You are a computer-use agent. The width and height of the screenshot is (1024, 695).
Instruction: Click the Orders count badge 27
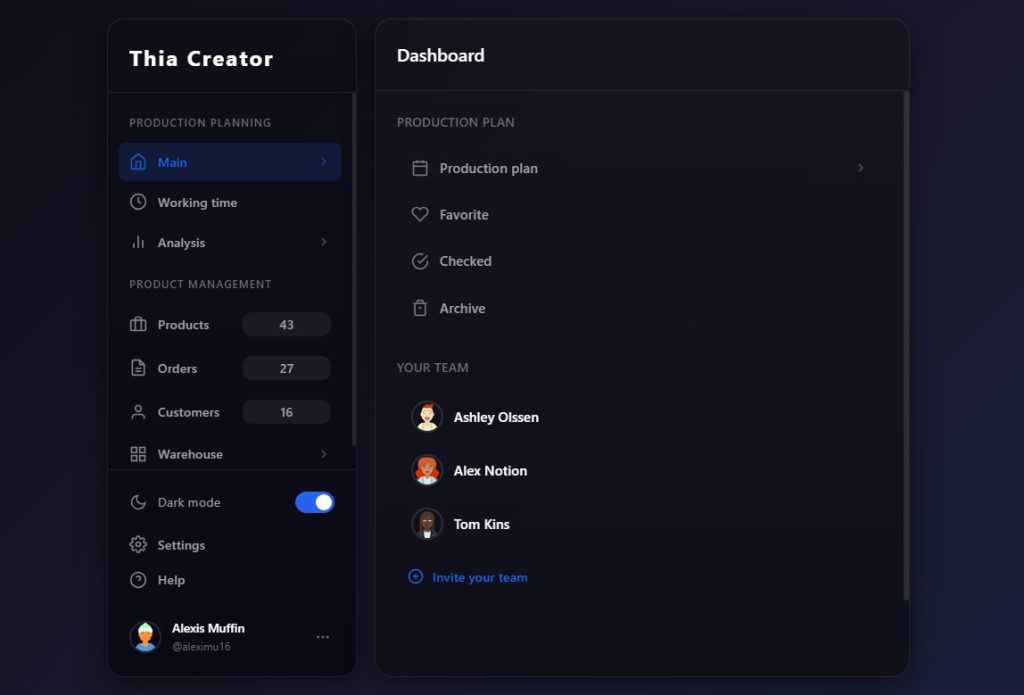(x=287, y=368)
